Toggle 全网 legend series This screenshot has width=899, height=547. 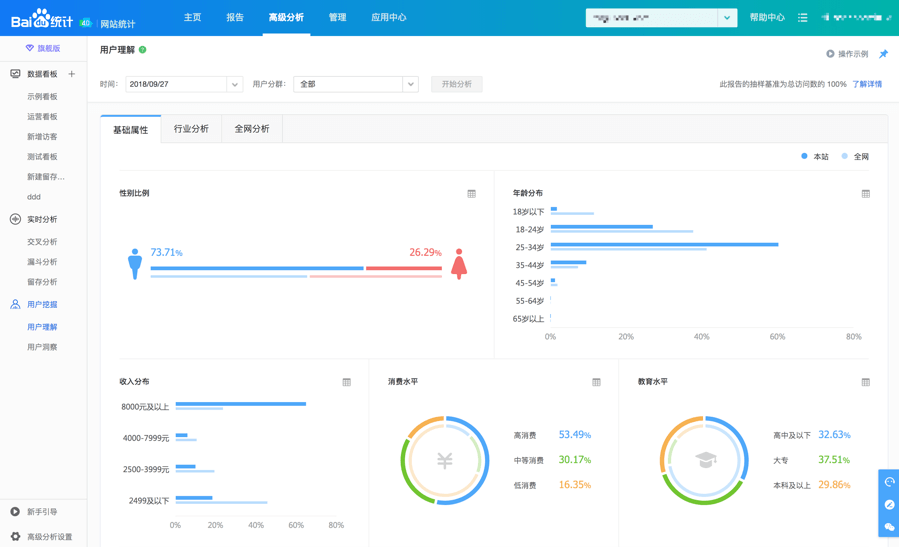pos(855,157)
